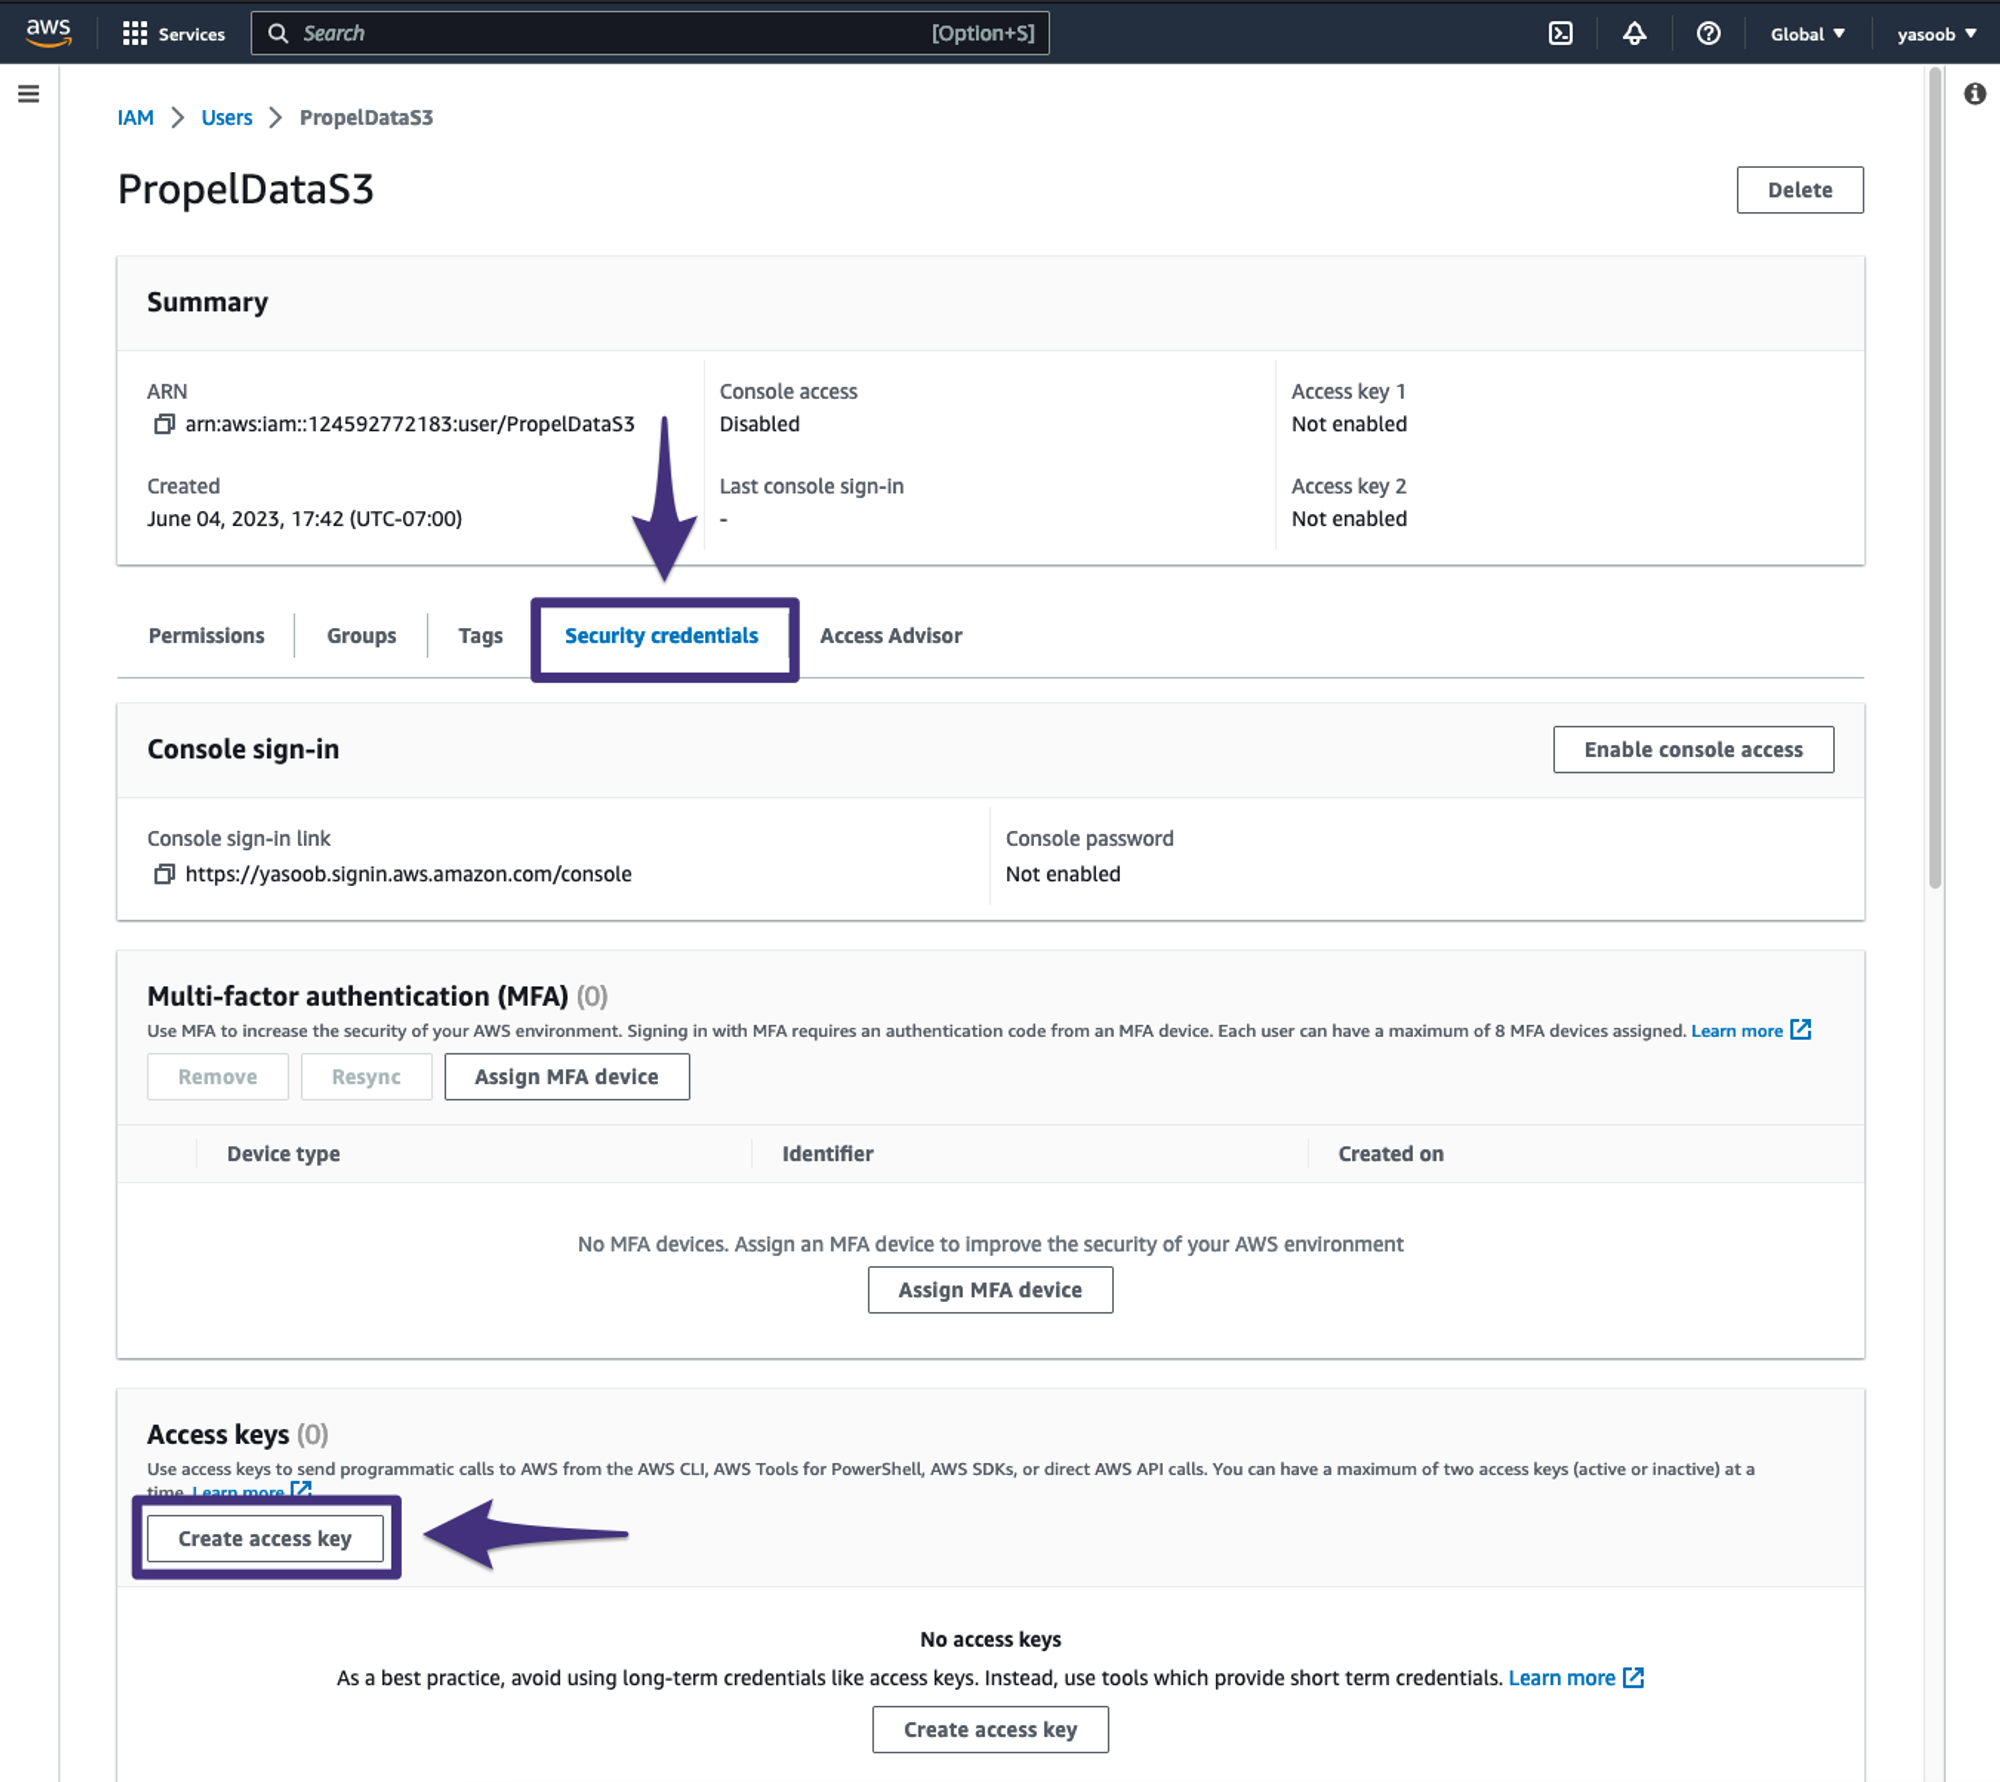This screenshot has width=2000, height=1782.
Task: Open the left navigation hamburger menu
Action: pos(29,94)
